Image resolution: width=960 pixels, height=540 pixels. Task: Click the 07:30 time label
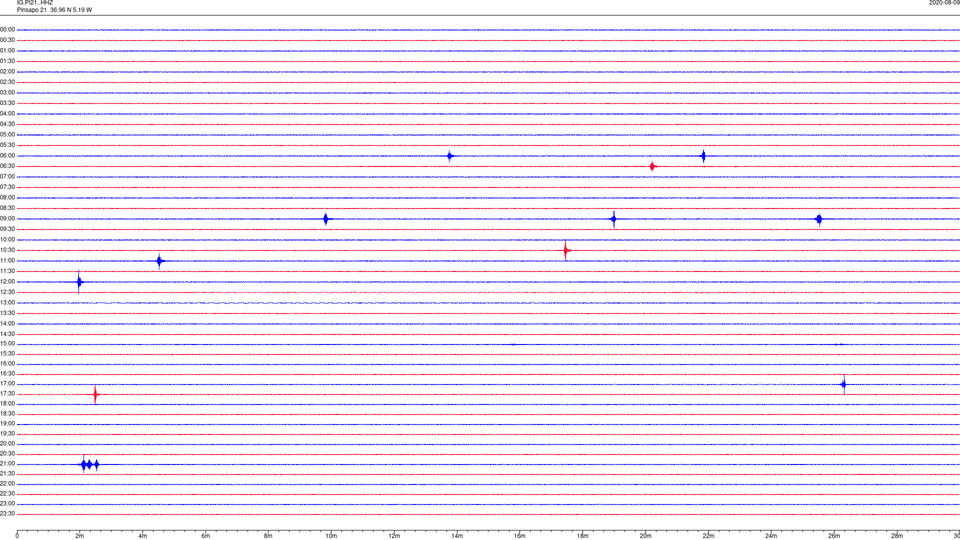7,187
